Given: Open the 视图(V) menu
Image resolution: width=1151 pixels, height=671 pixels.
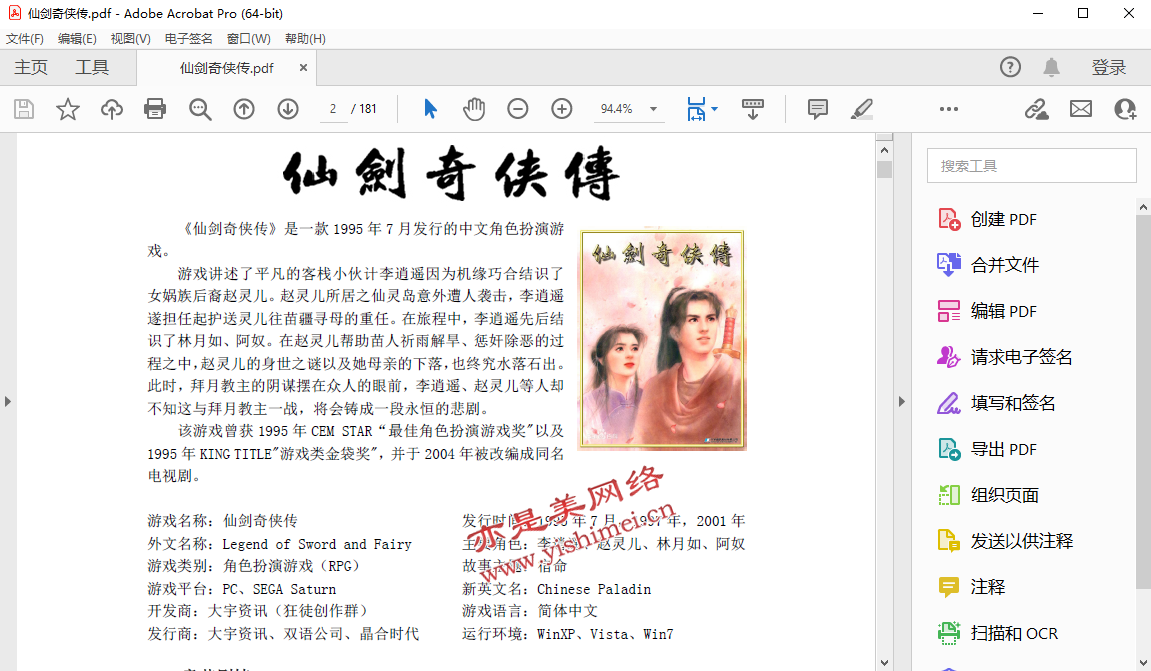Looking at the screenshot, I should (131, 39).
